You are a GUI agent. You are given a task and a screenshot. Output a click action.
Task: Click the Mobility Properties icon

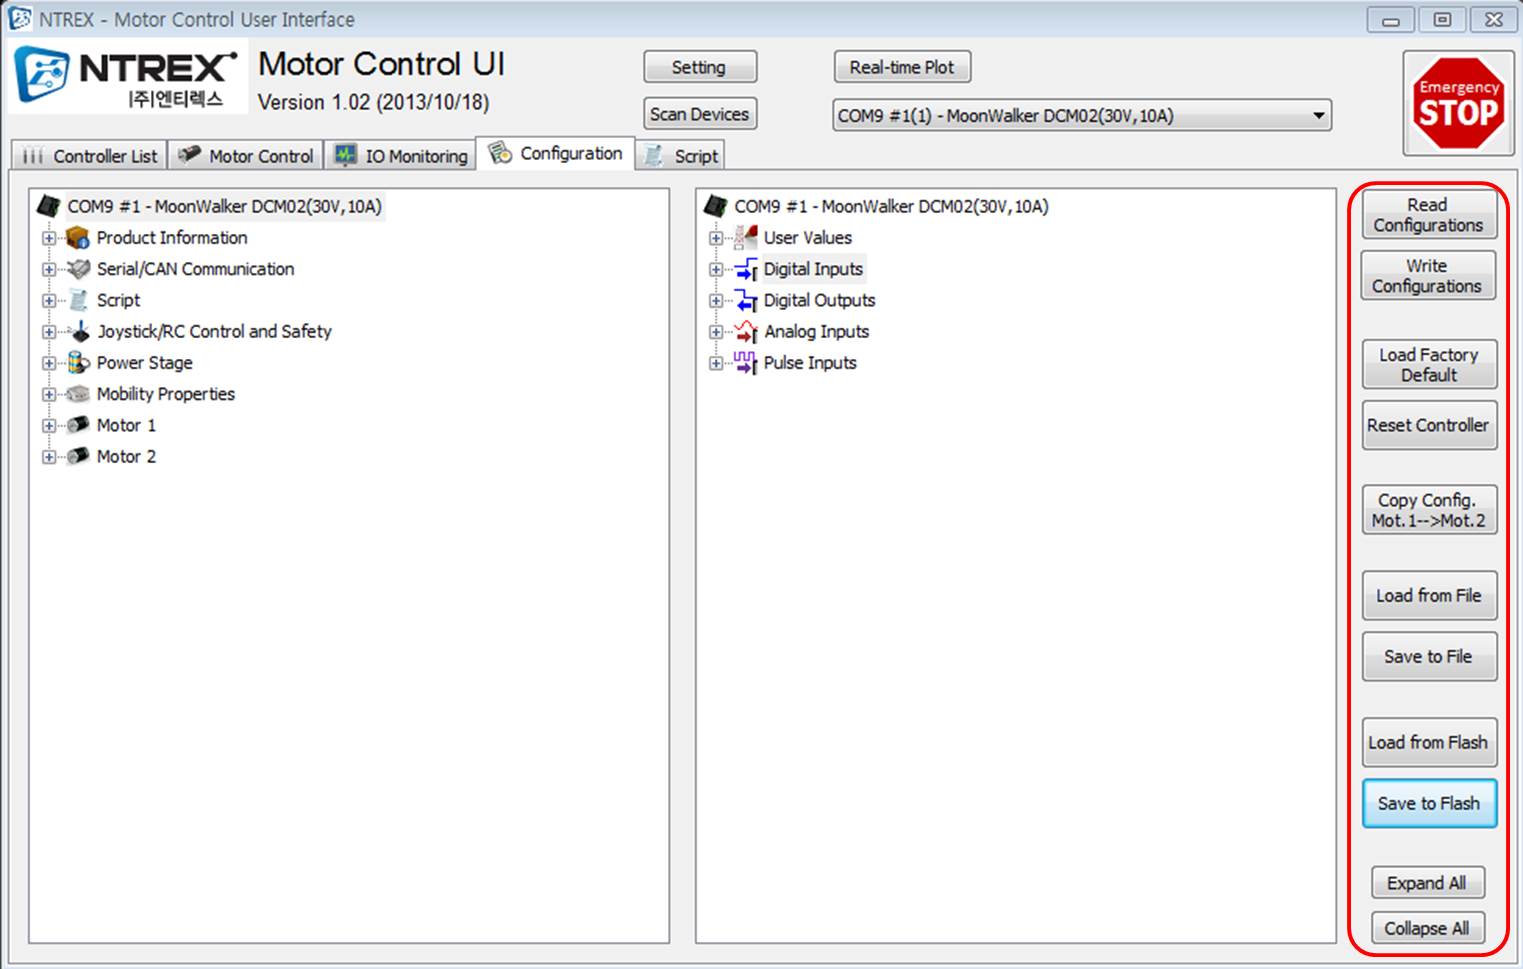pyautogui.click(x=78, y=394)
